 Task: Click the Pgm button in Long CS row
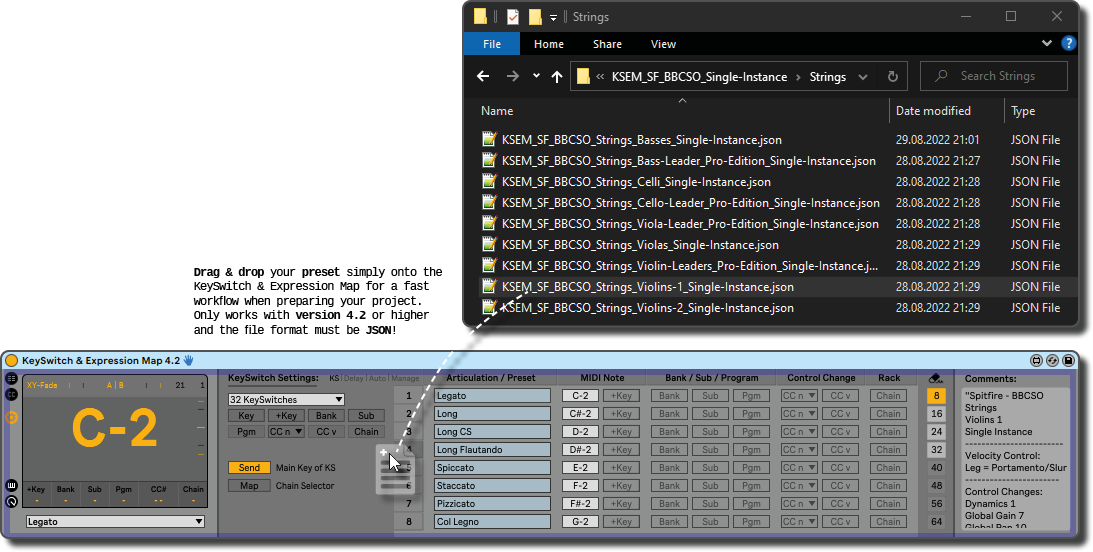[751, 431]
